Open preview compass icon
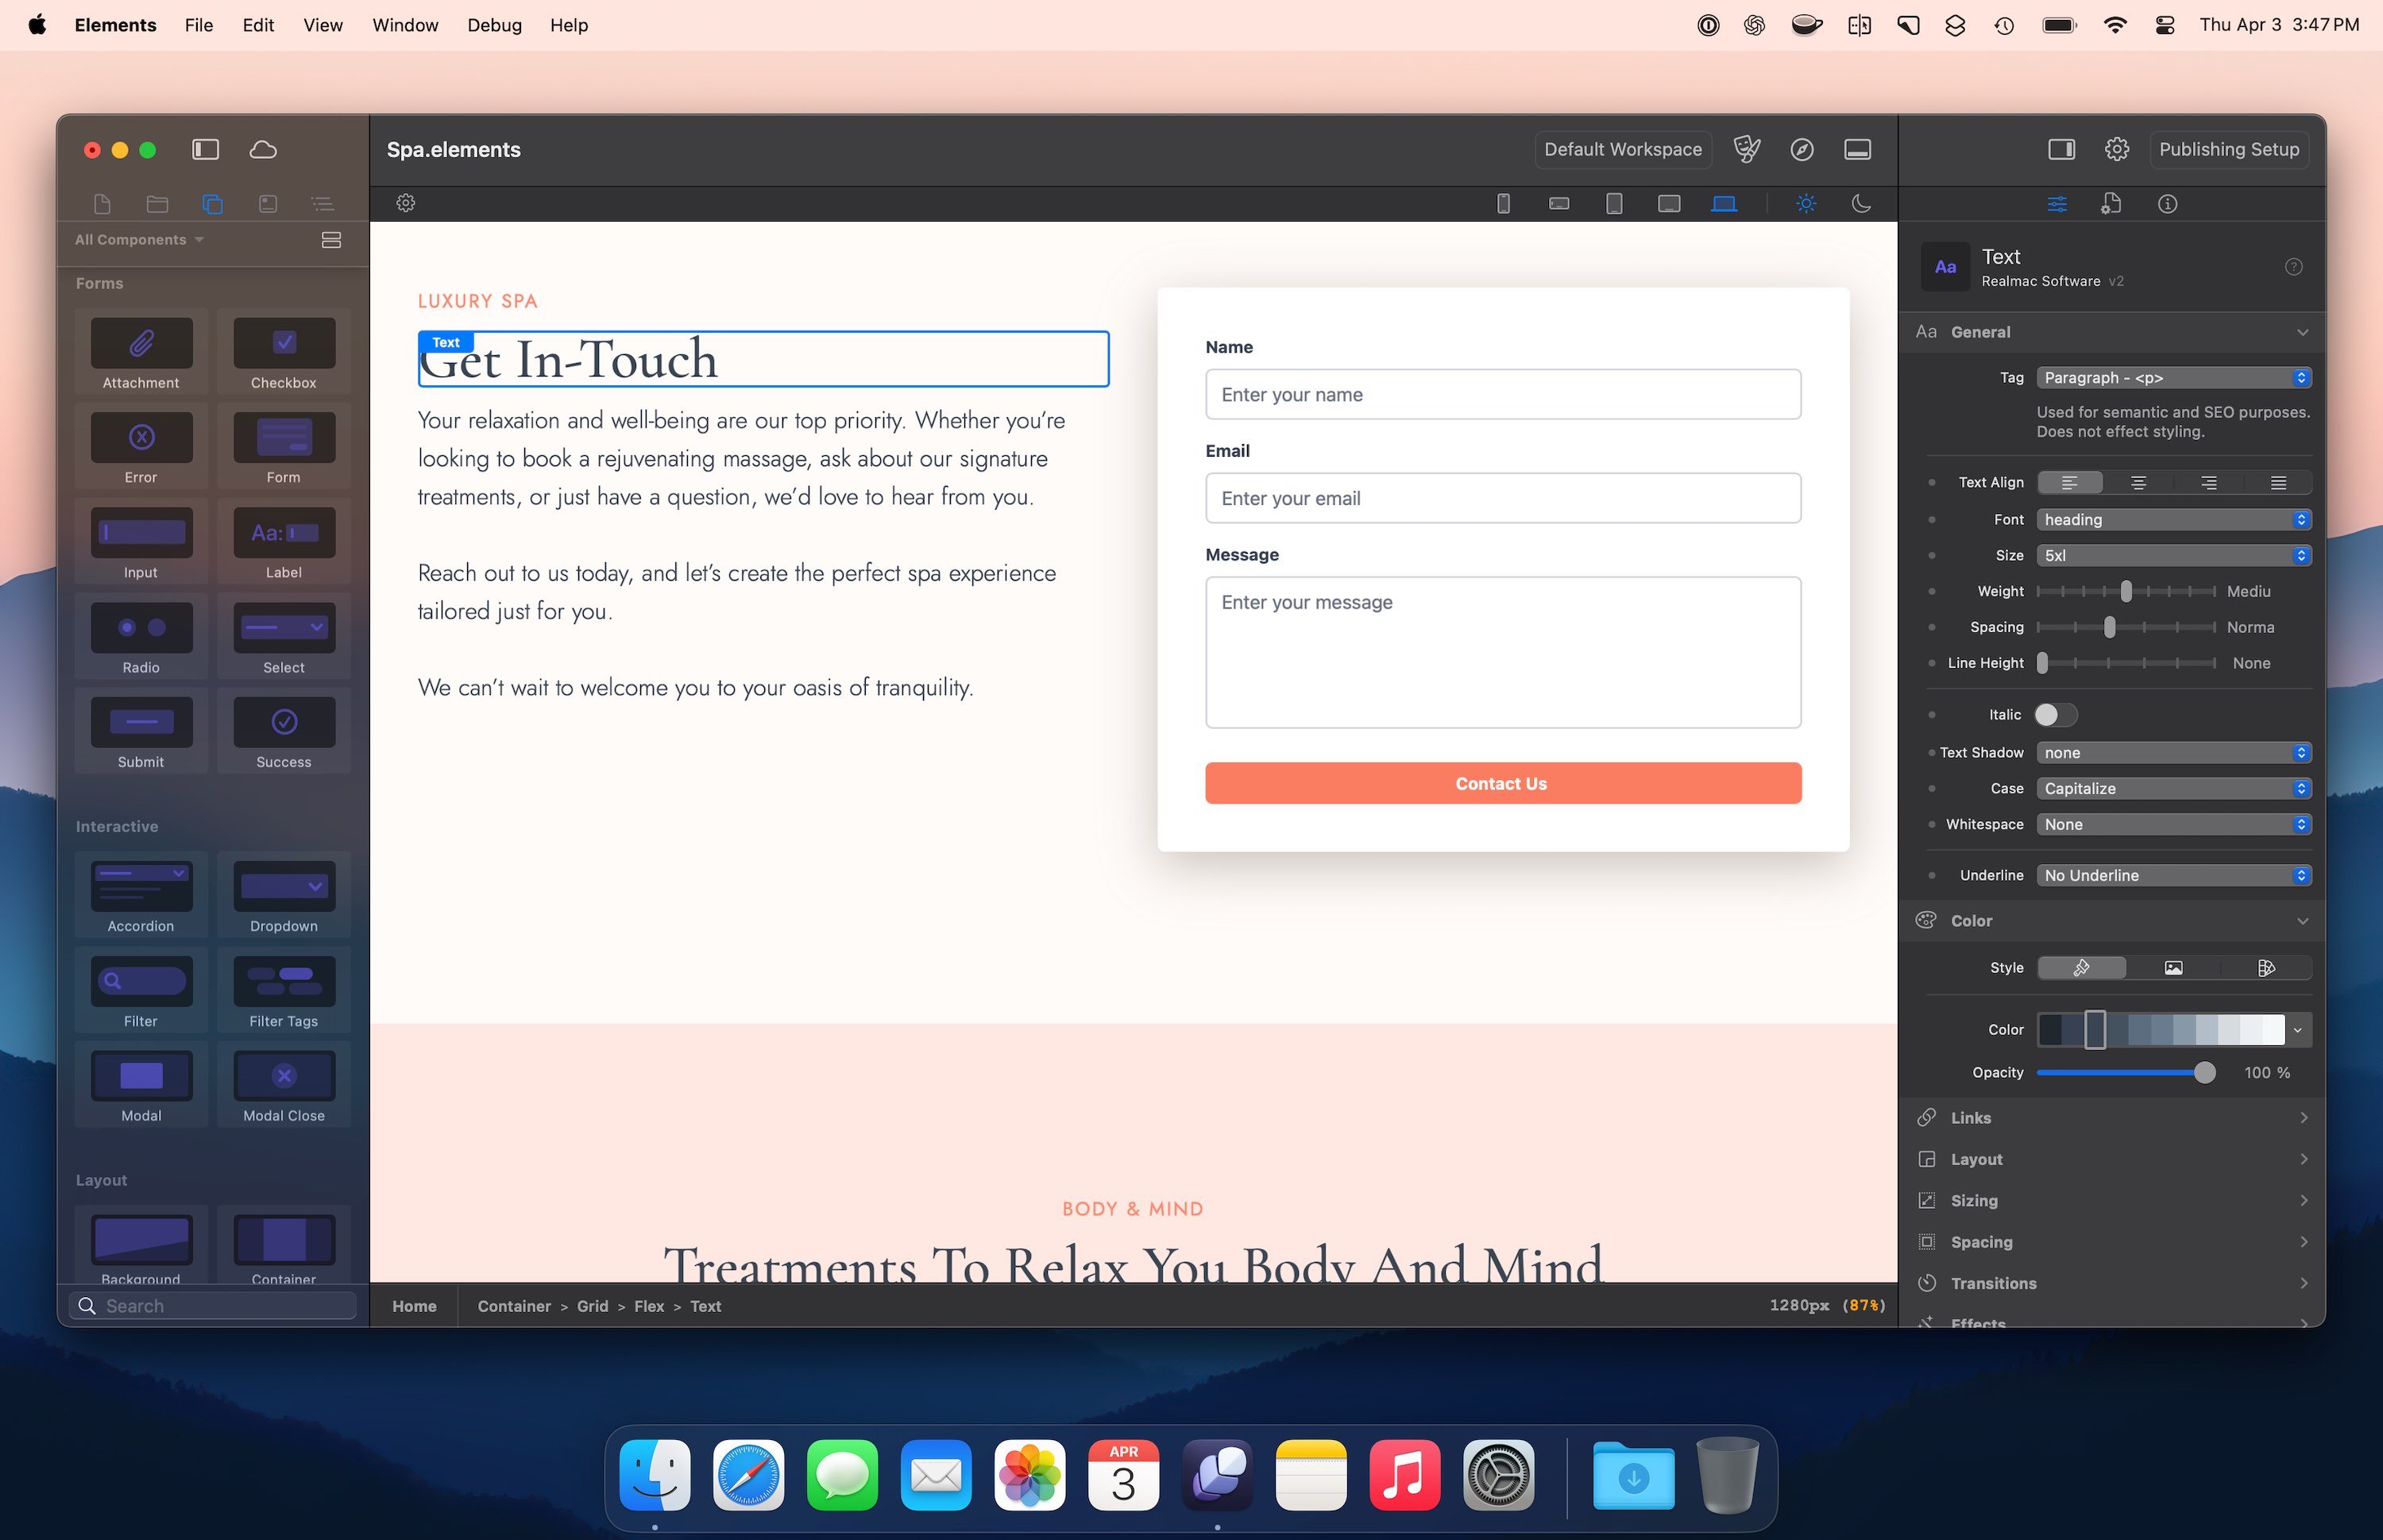The image size is (2383, 1540). (1801, 149)
